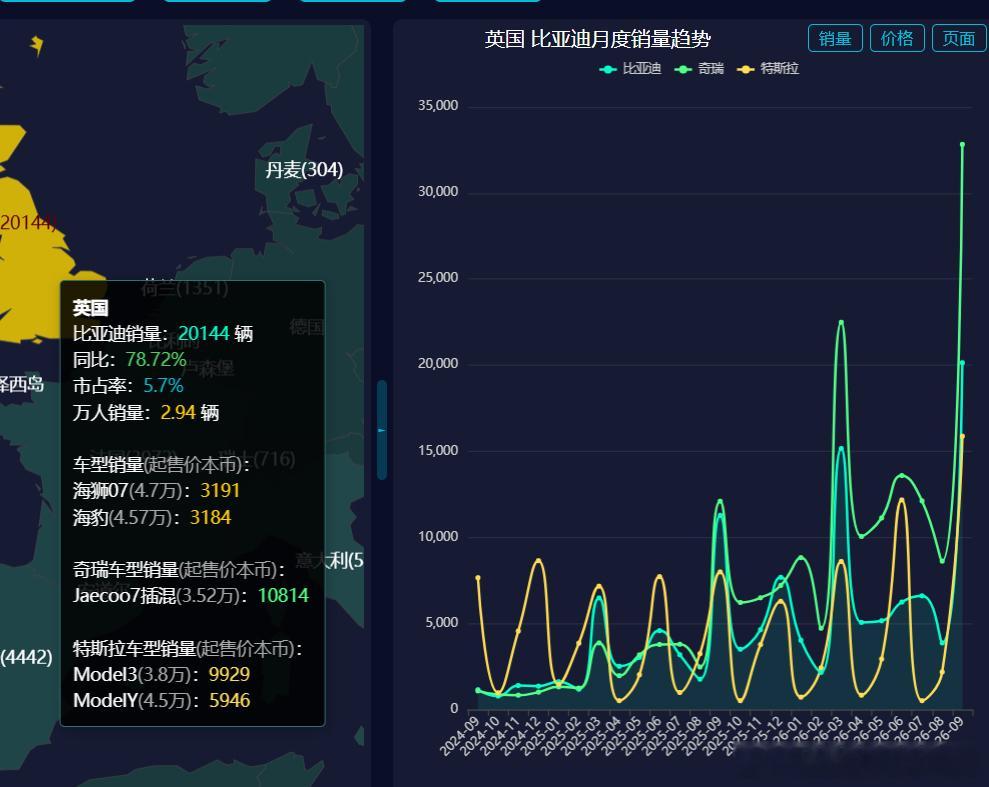Toggle 特斯拉 series in chart legend
This screenshot has width=989, height=787.
click(768, 69)
